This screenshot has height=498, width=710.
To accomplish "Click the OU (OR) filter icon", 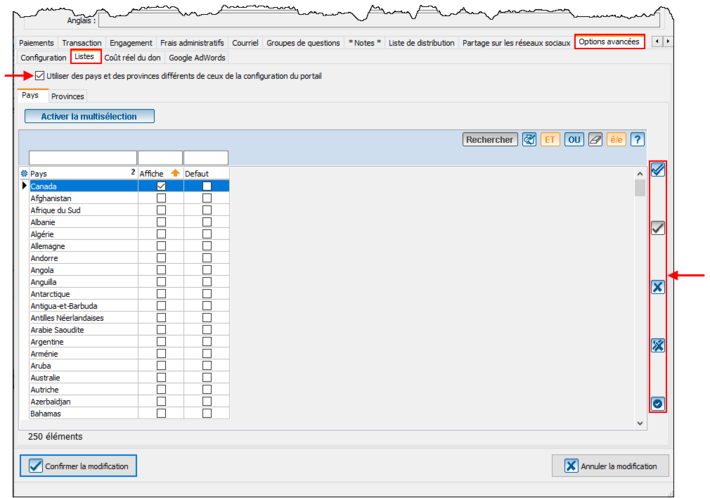I will click(x=574, y=140).
